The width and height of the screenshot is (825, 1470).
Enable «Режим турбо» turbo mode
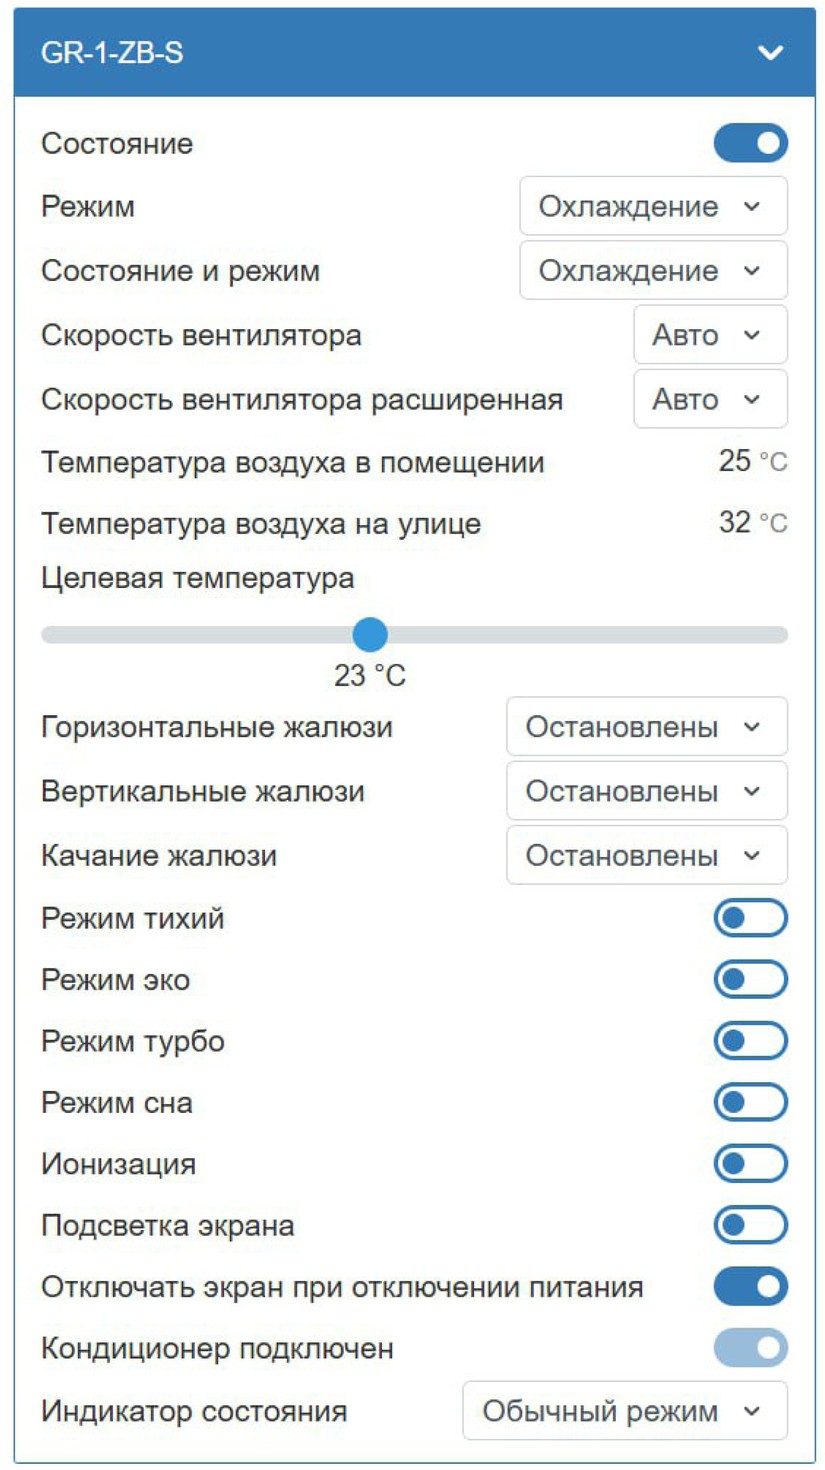750,1041
